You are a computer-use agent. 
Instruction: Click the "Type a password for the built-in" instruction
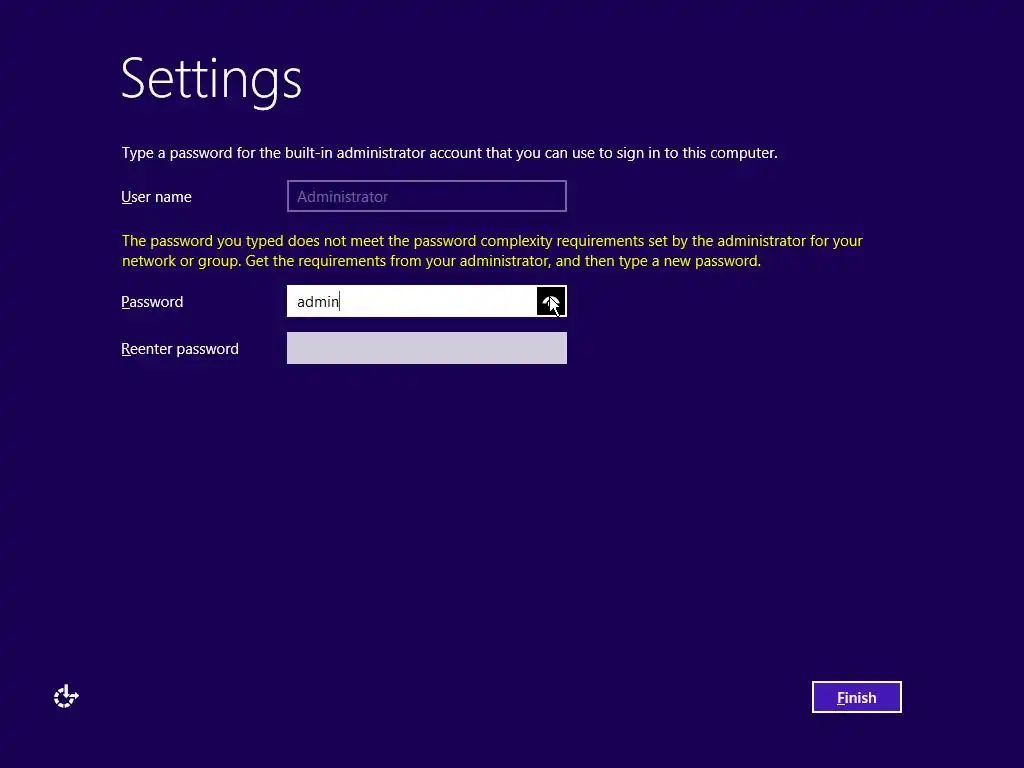pos(449,153)
